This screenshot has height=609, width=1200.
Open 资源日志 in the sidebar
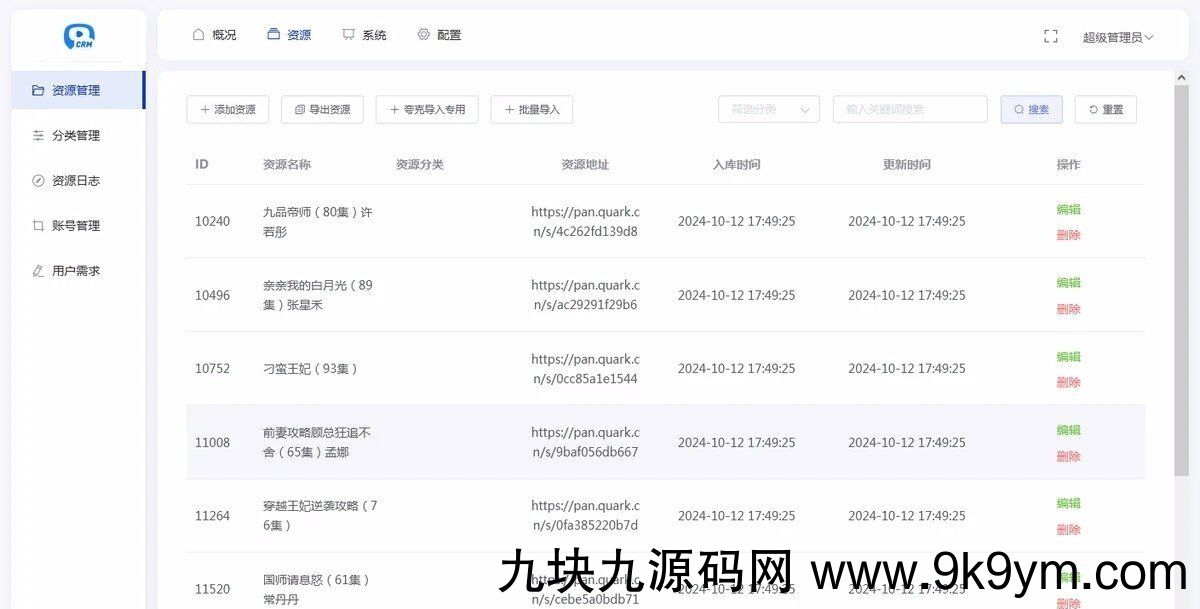75,181
